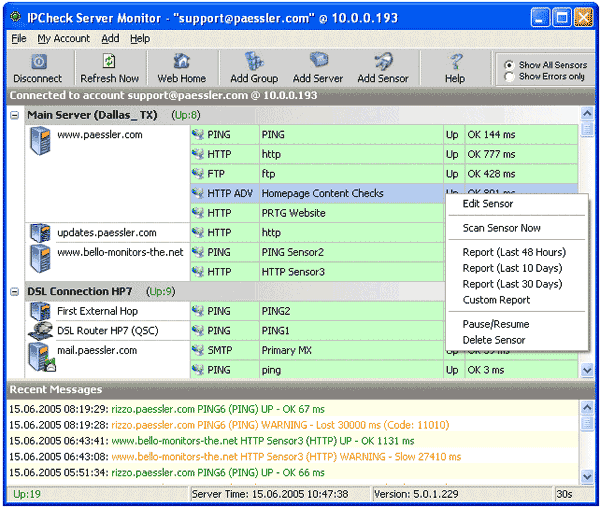The height and width of the screenshot is (507, 600).
Task: Click the Disconnect toolbar icon
Action: point(39,61)
